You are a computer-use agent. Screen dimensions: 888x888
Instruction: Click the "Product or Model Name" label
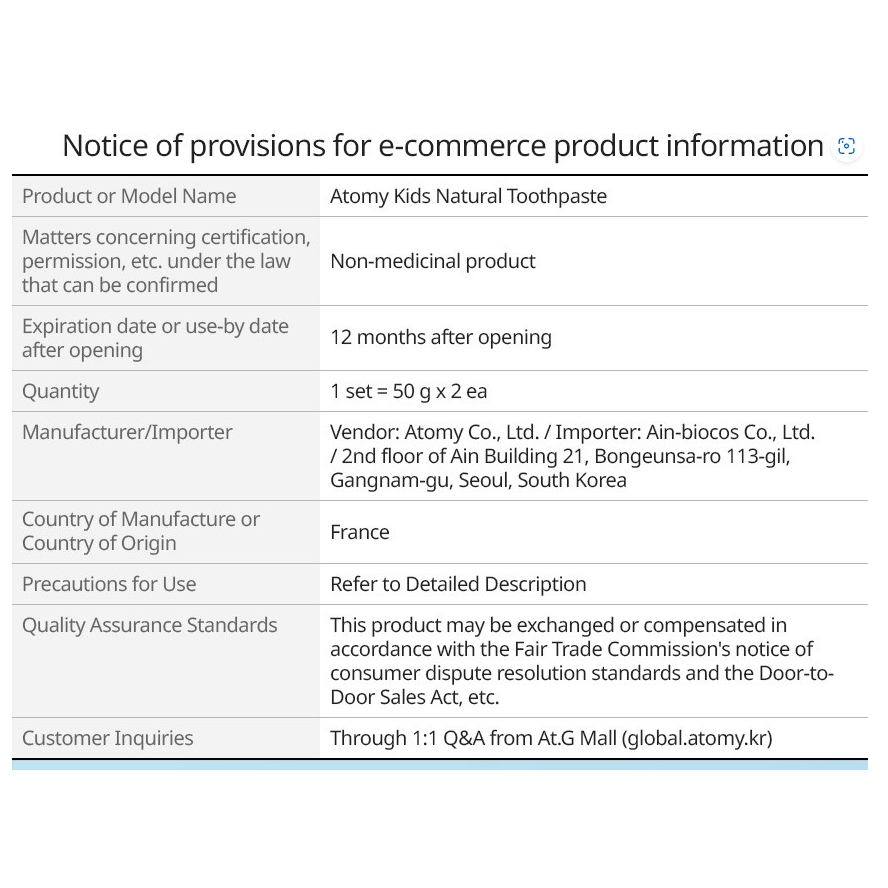pyautogui.click(x=129, y=196)
